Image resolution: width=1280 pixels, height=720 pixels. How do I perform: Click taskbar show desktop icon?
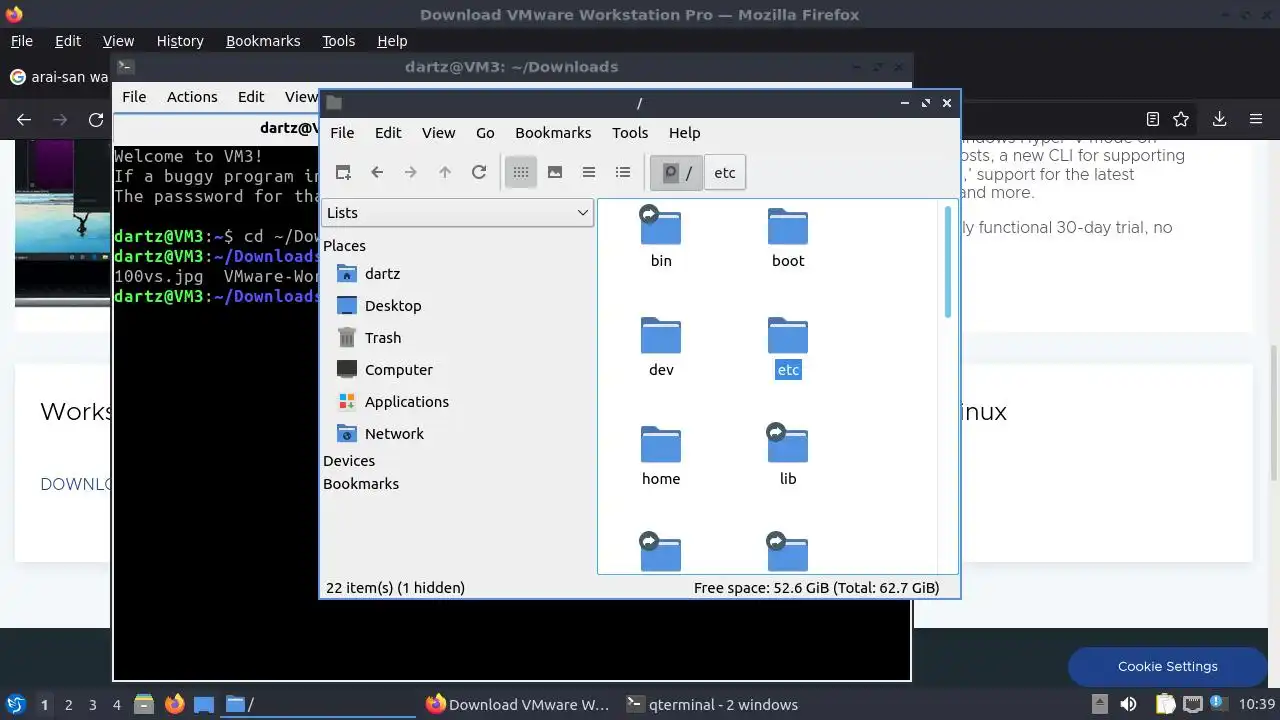coord(204,704)
